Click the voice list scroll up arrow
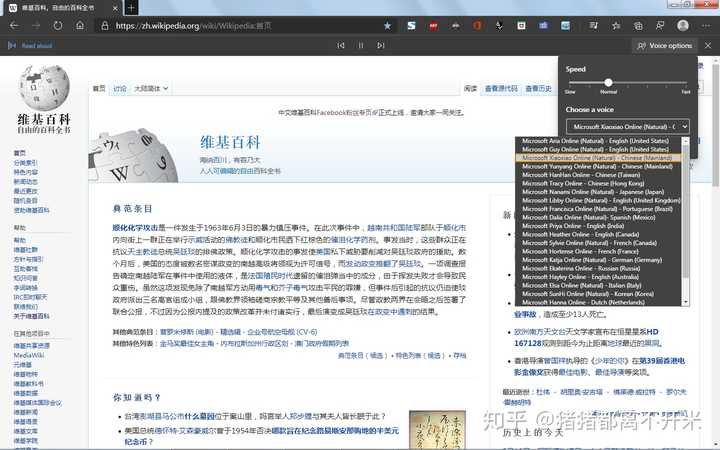The height and width of the screenshot is (450, 720). (686, 141)
